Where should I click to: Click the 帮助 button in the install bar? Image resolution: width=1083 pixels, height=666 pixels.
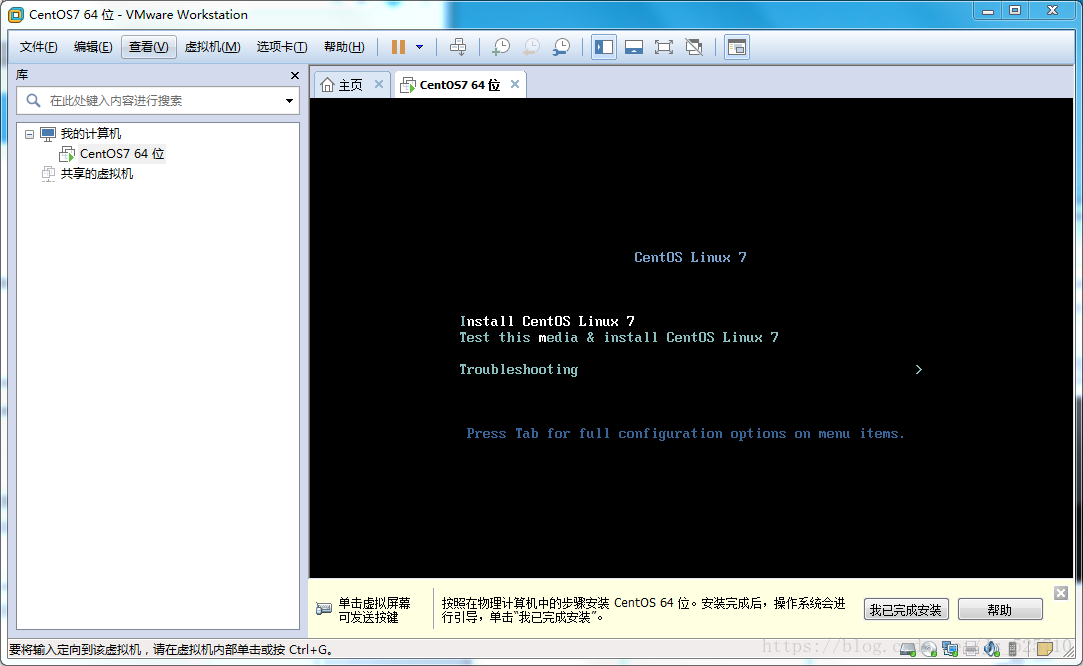click(999, 610)
